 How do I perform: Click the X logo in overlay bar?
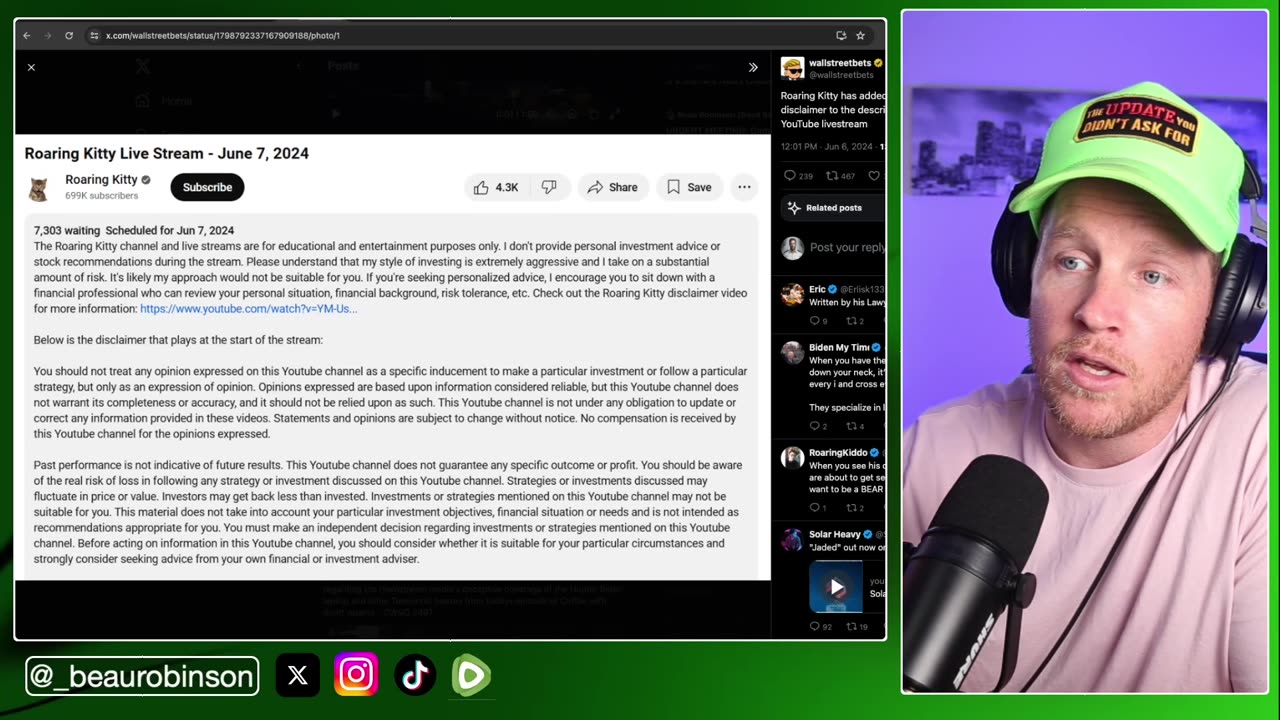coord(297,676)
